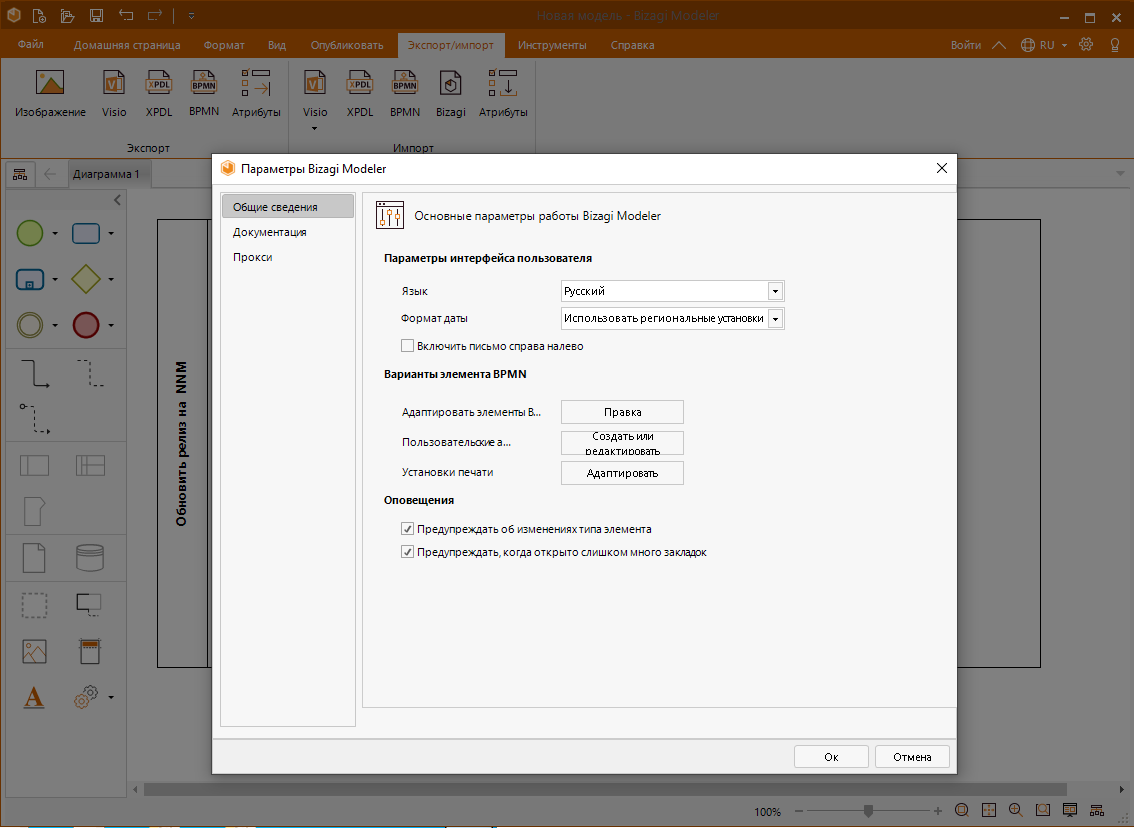This screenshot has width=1134, height=828.
Task: Export diagram as Image
Action: click(50, 93)
